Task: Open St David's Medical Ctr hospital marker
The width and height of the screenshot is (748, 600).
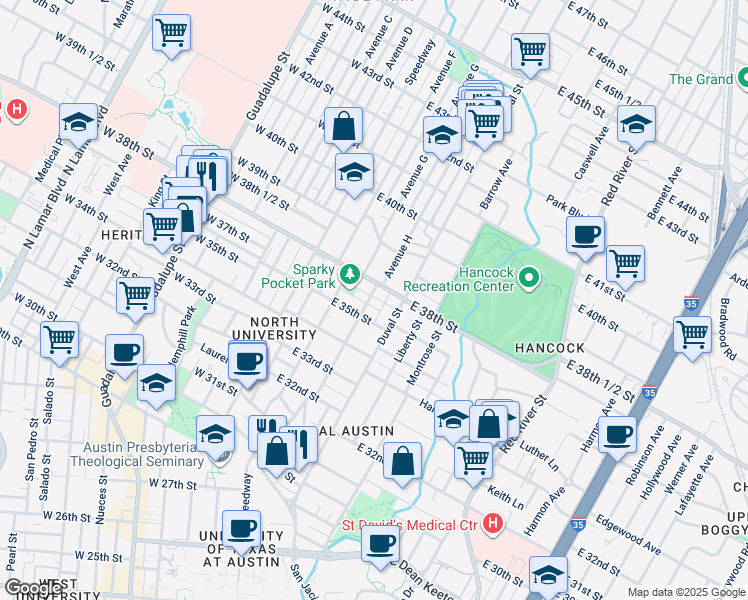Action: (491, 523)
